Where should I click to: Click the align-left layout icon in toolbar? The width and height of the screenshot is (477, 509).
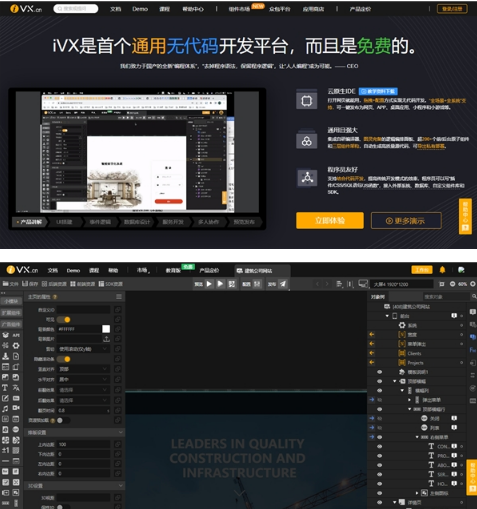[339, 284]
